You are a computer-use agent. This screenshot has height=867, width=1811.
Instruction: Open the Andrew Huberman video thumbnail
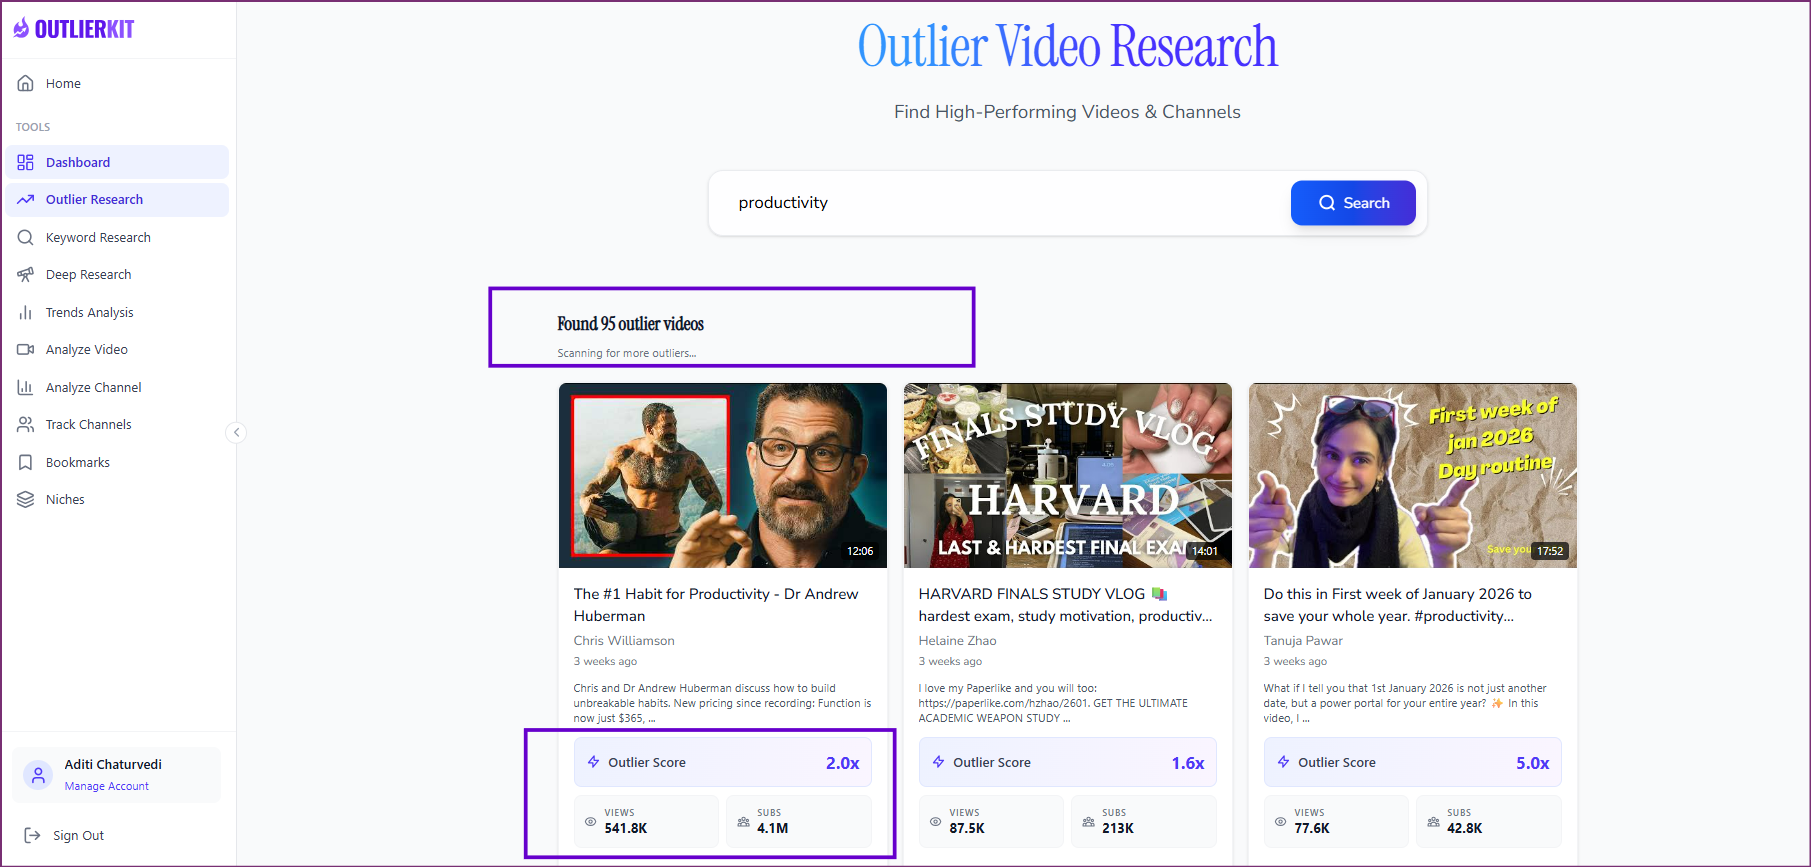click(722, 475)
